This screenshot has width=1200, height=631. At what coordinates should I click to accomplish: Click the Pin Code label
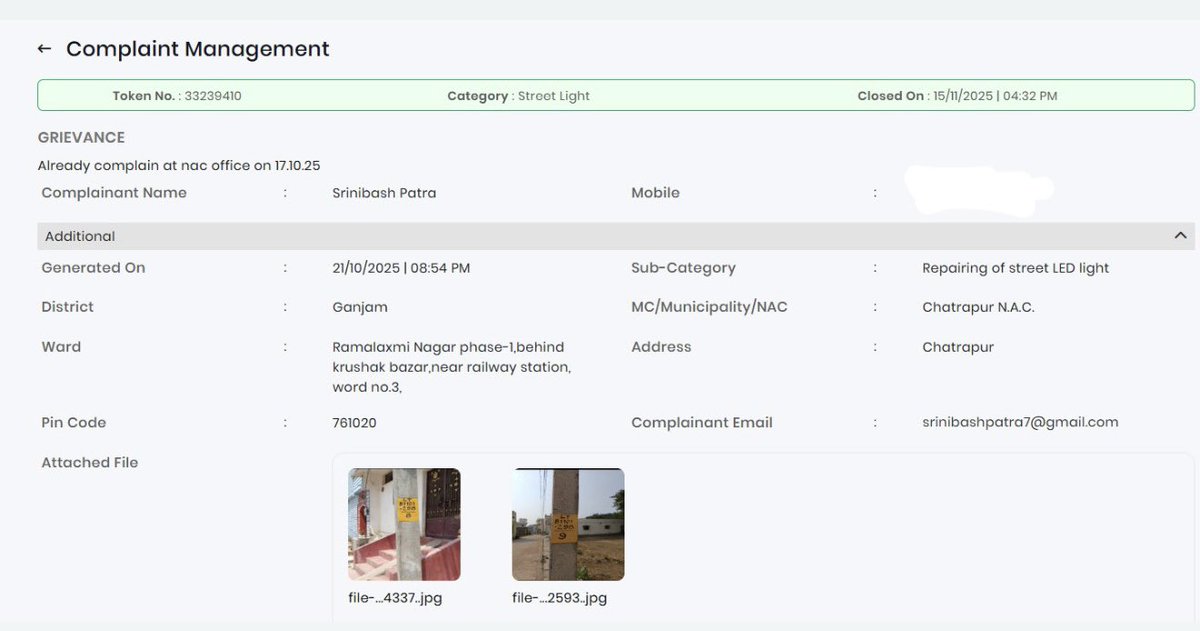(x=73, y=423)
